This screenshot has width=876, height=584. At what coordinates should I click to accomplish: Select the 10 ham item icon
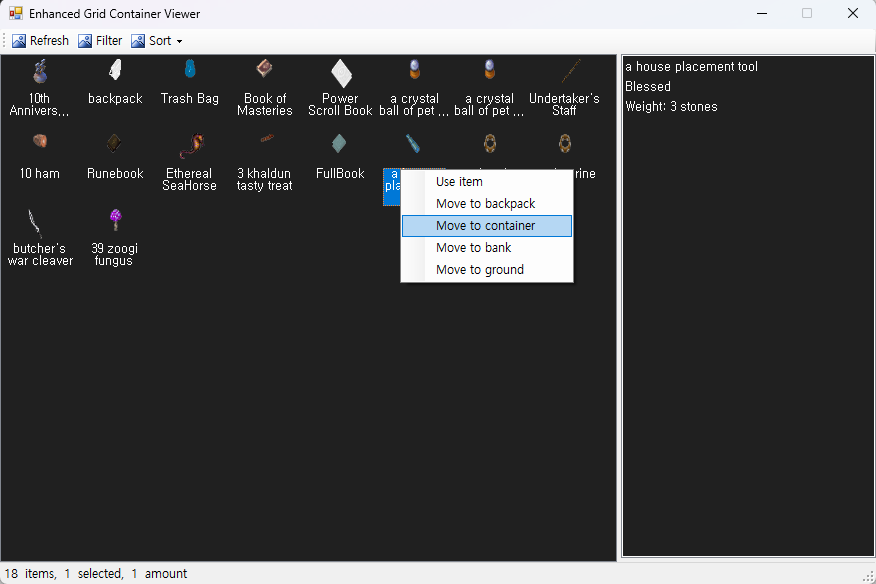40,140
